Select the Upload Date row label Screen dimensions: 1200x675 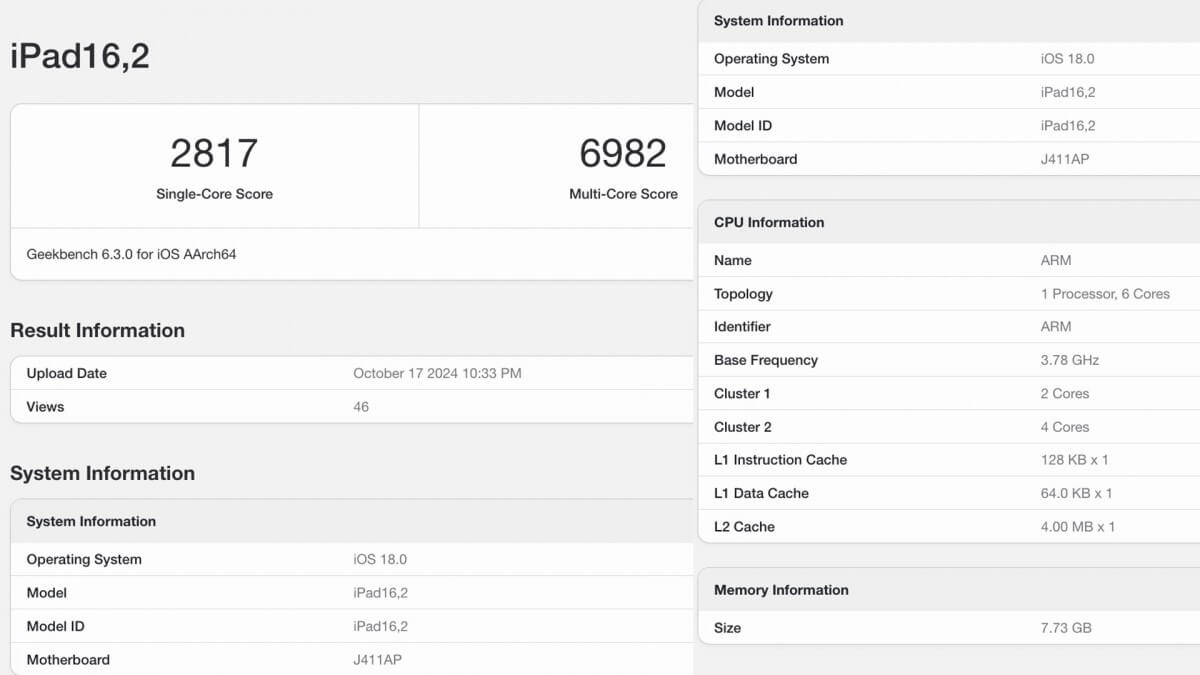pos(66,373)
